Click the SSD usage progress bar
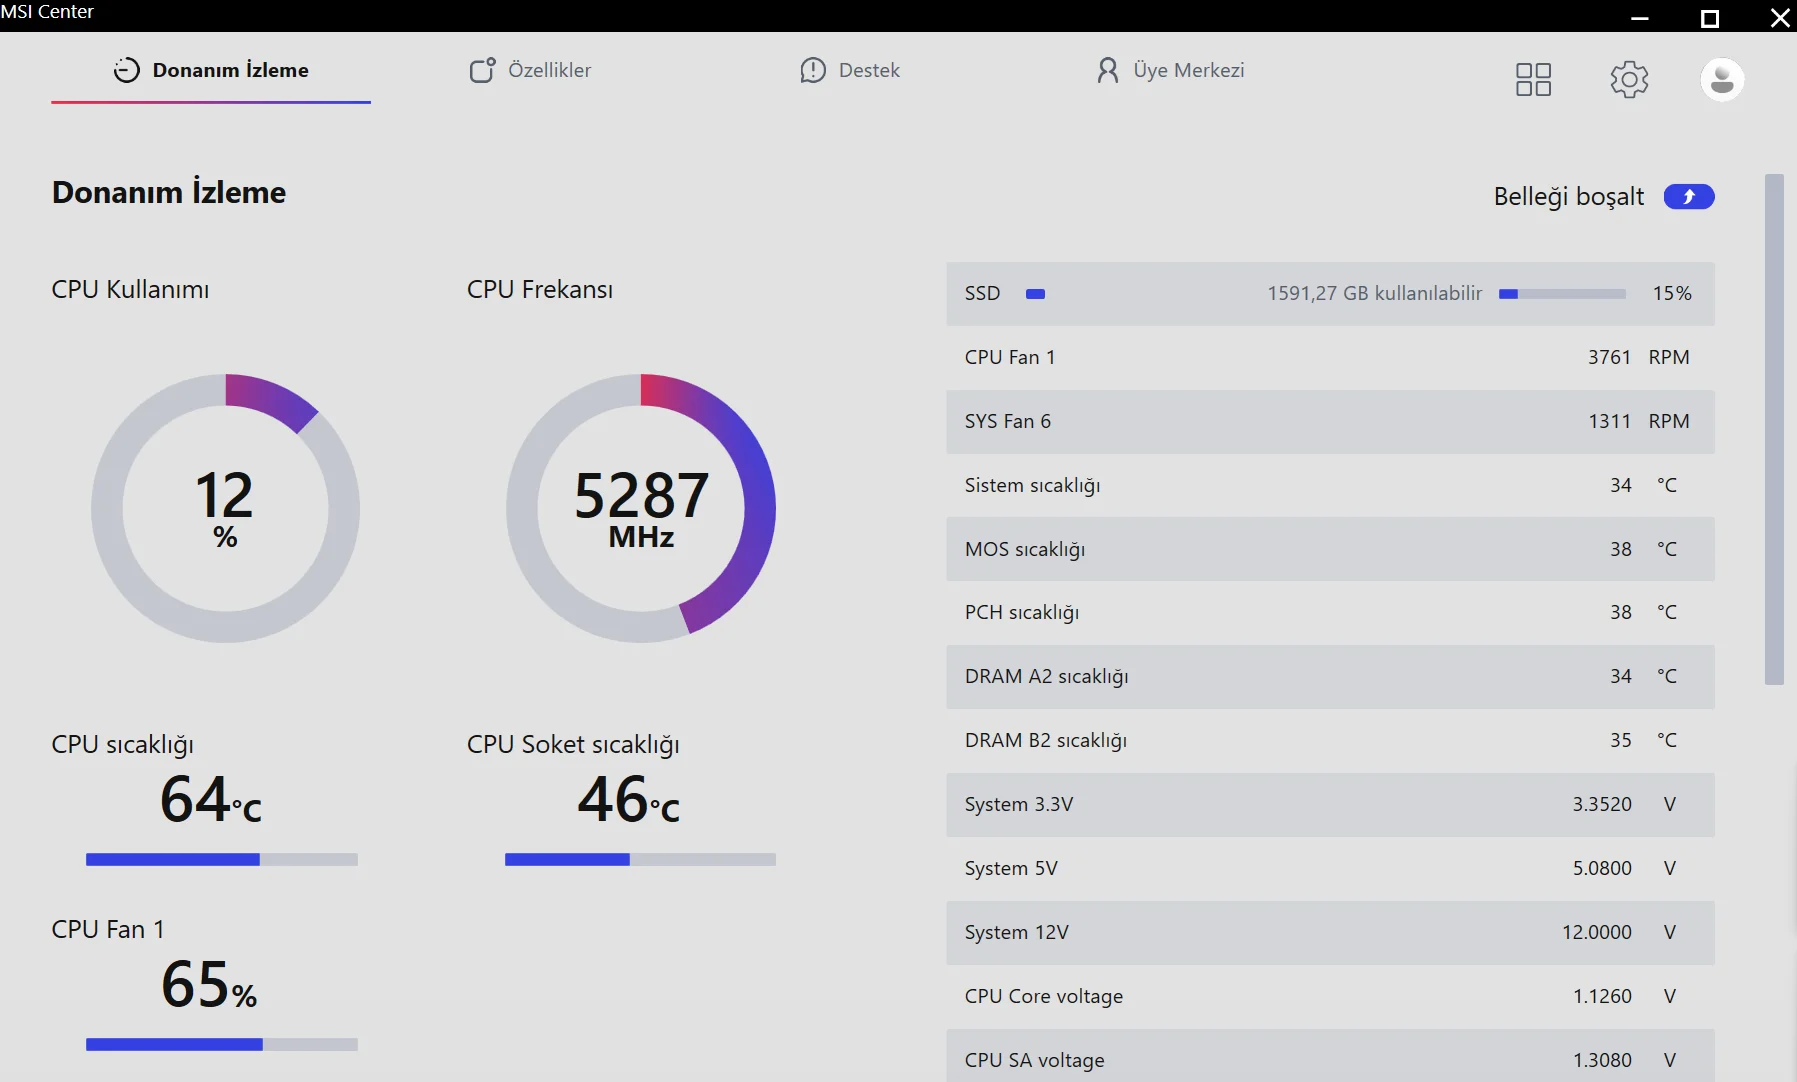 tap(1562, 294)
